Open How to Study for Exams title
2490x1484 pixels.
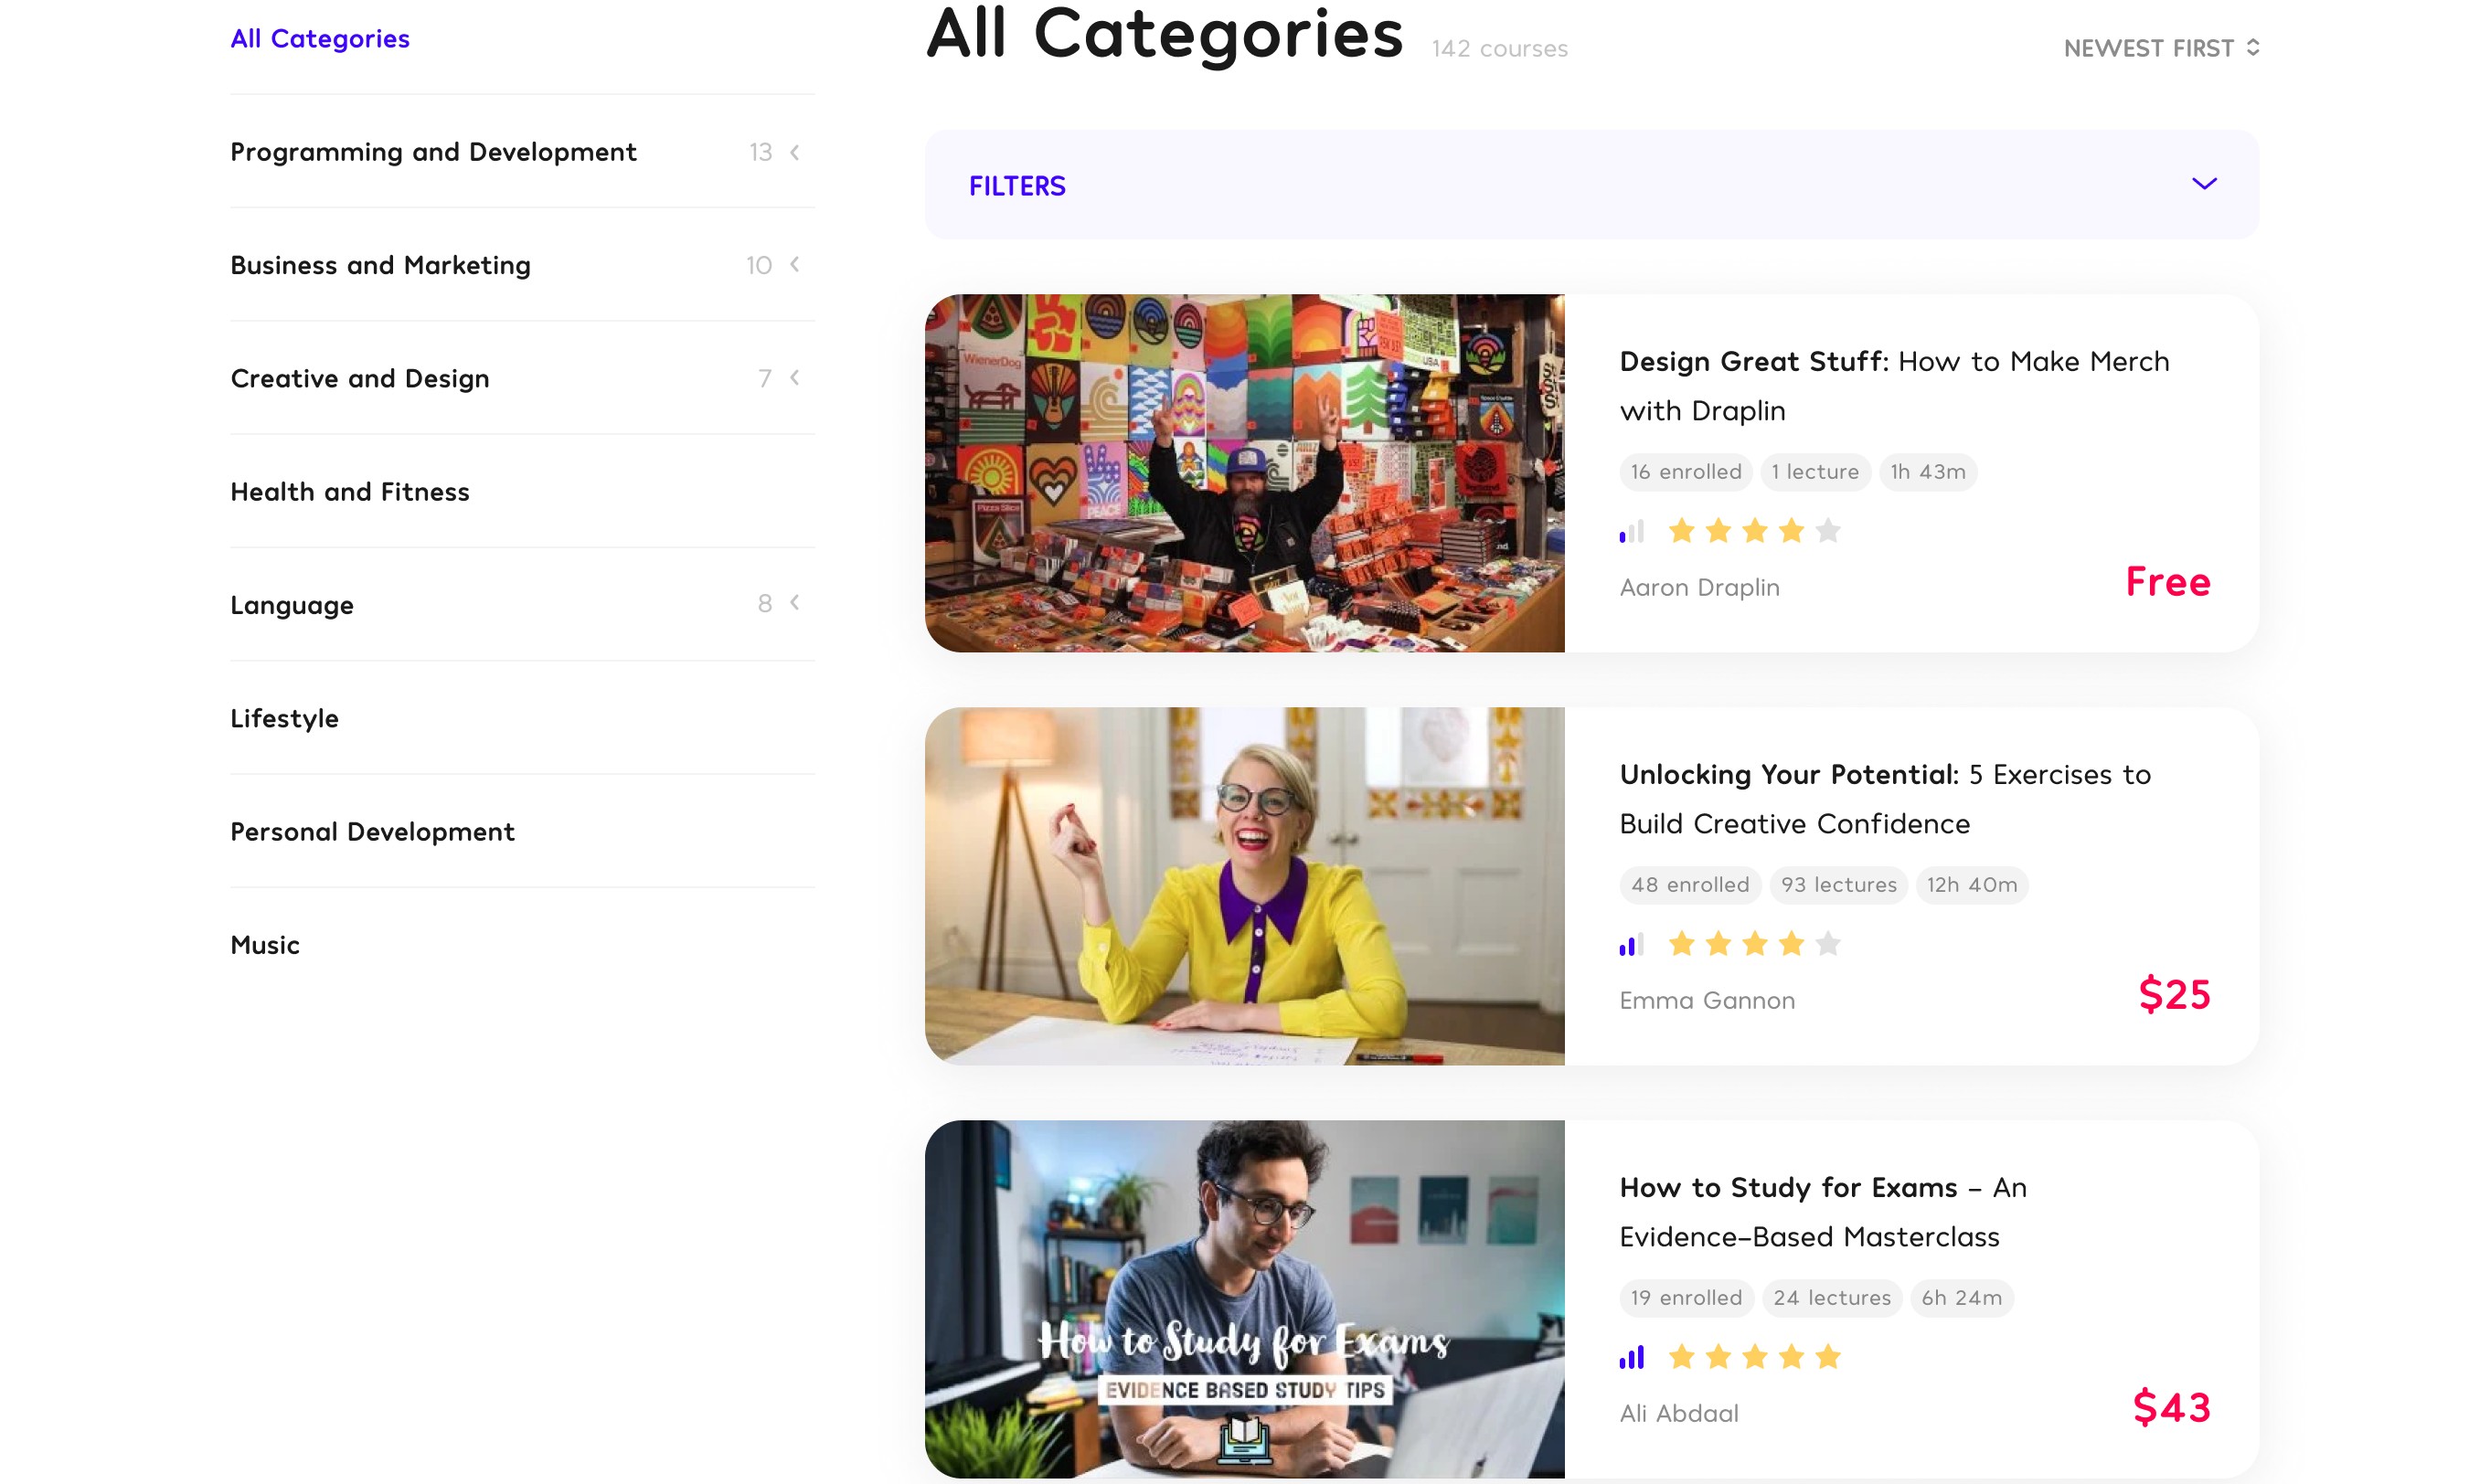[x=1823, y=1212]
